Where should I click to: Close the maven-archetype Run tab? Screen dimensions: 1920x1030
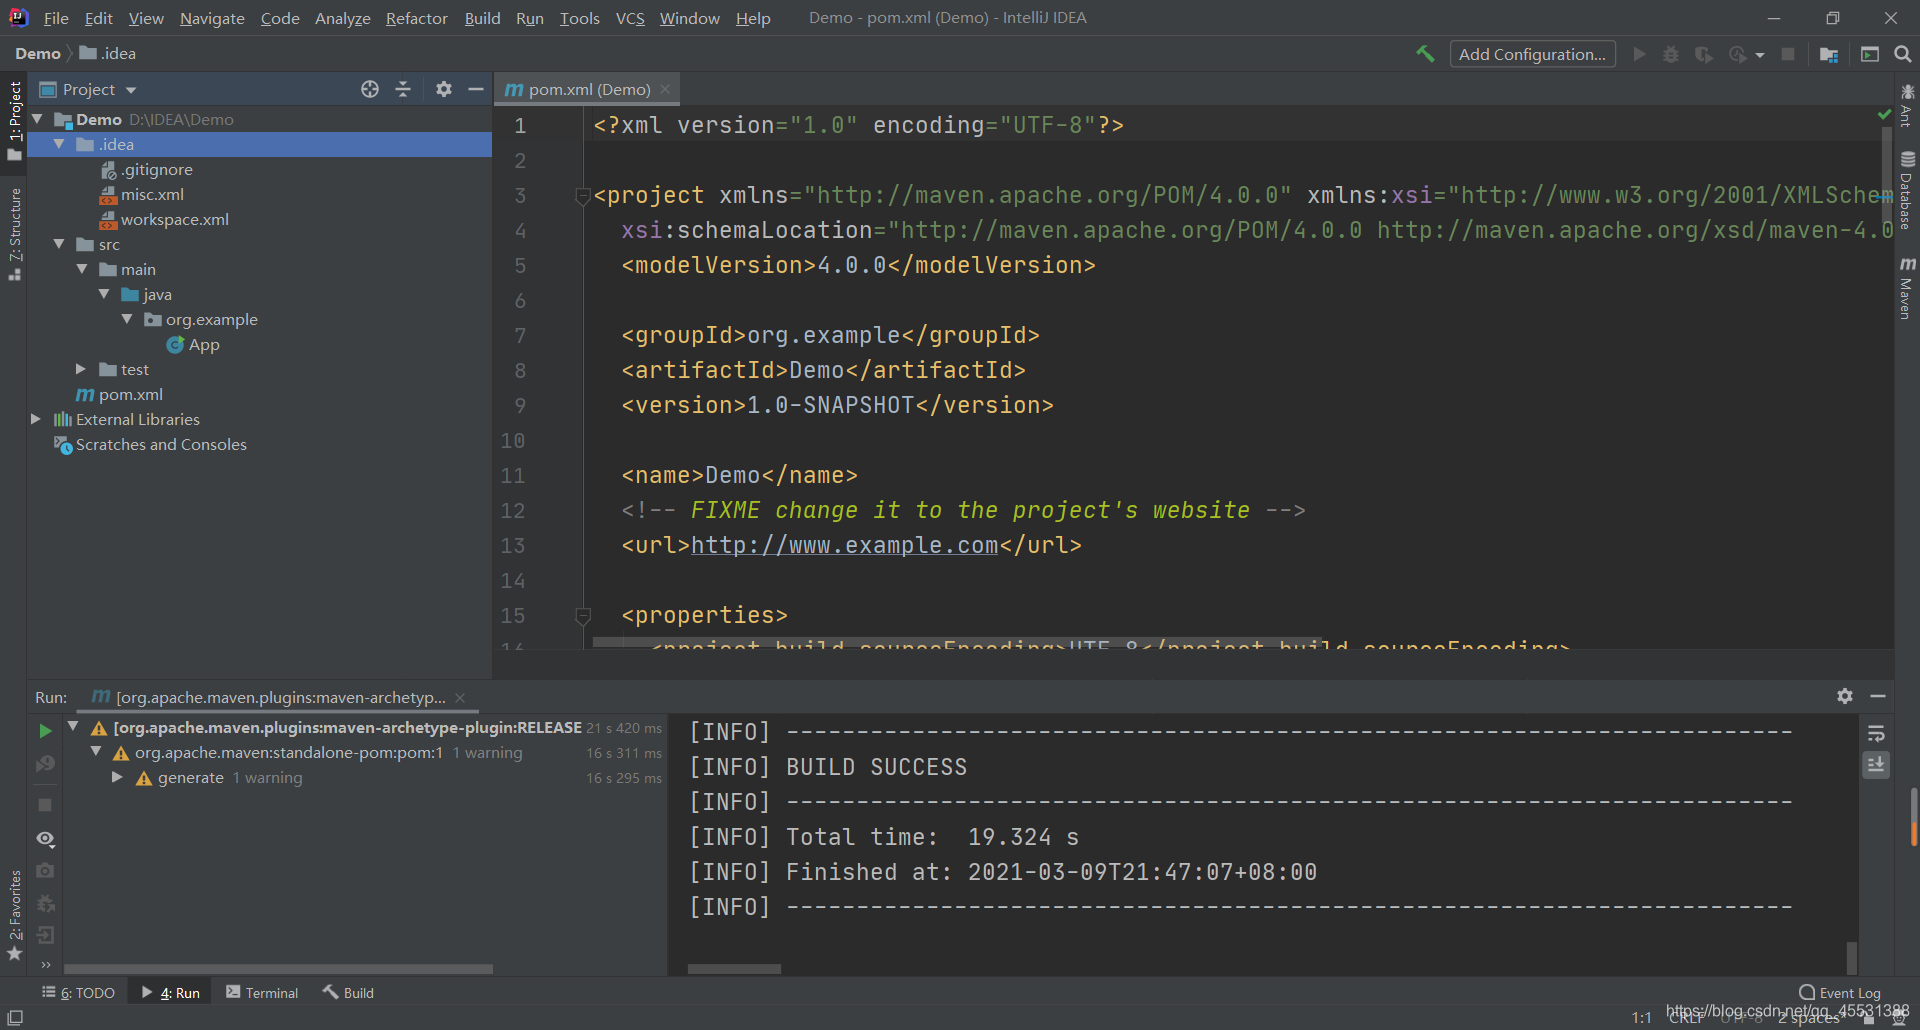coord(460,697)
